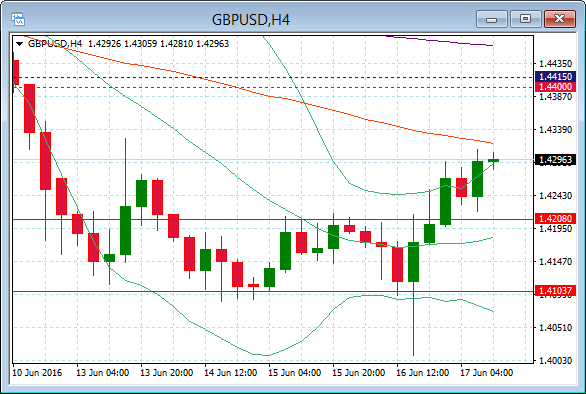The height and width of the screenshot is (394, 586).
Task: Close the GBPUSD,H4 chart window
Action: pyautogui.click(x=559, y=19)
